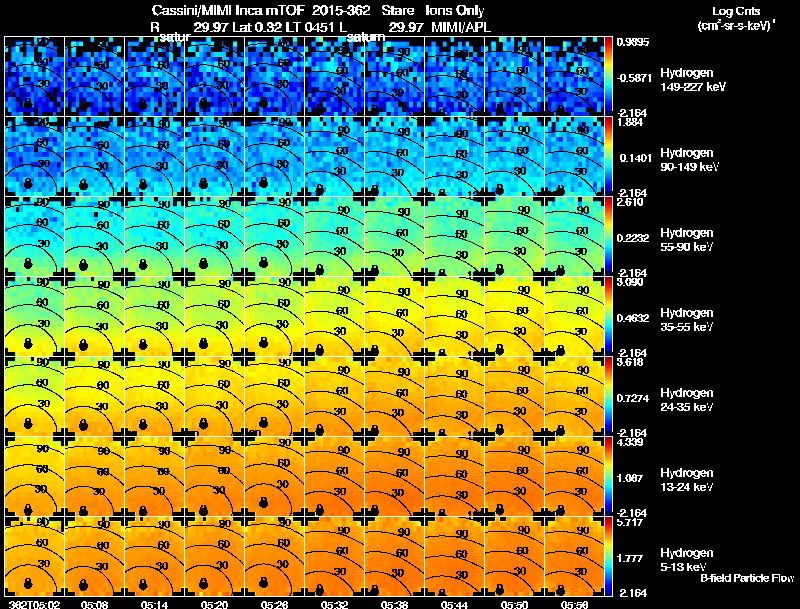Image resolution: width=800 pixels, height=609 pixels.
Task: Click the 0.2232 colorbar midpoint value
Action: click(x=633, y=238)
